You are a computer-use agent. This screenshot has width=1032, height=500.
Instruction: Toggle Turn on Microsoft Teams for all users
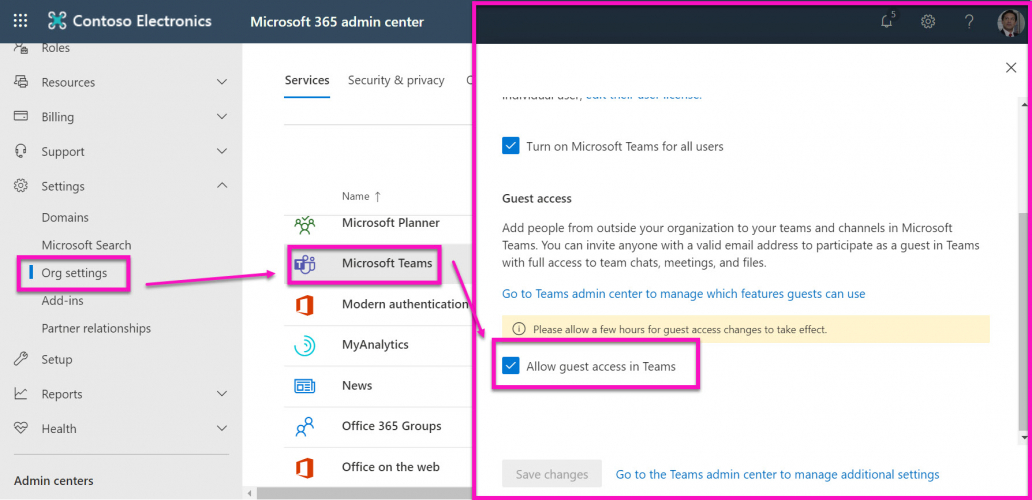(511, 146)
